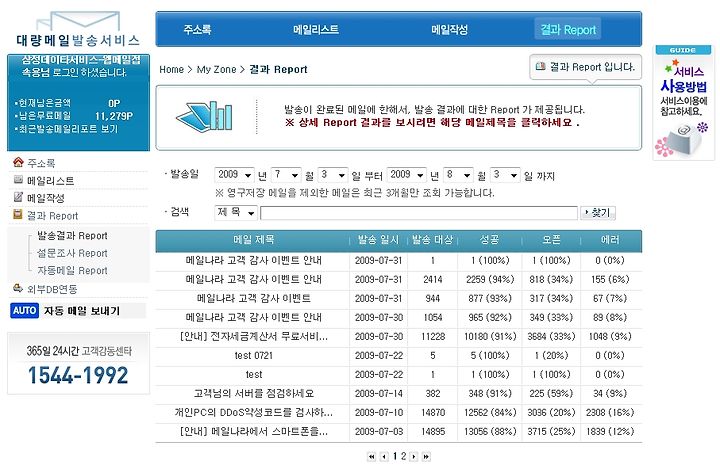Click error value 2308 (16%)

pos(610,412)
